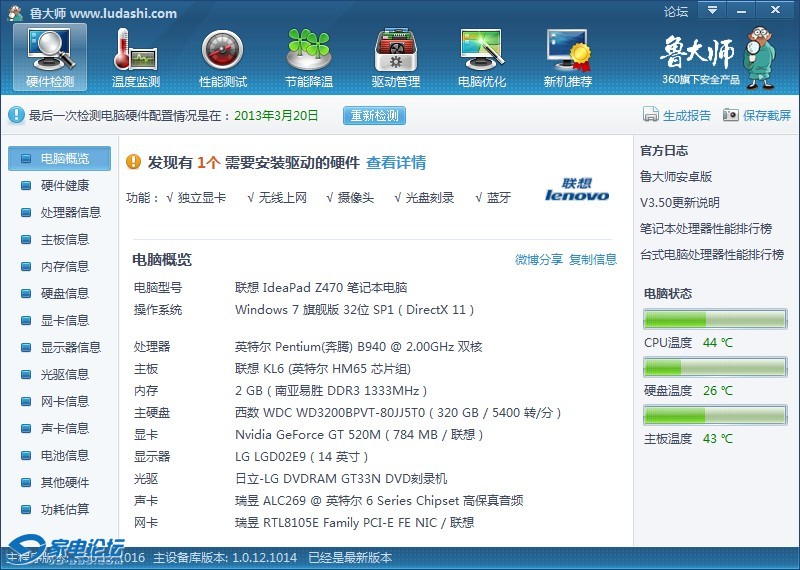Image resolution: width=800 pixels, height=570 pixels.
Task: Click the 微博分享 share link
Action: point(539,260)
